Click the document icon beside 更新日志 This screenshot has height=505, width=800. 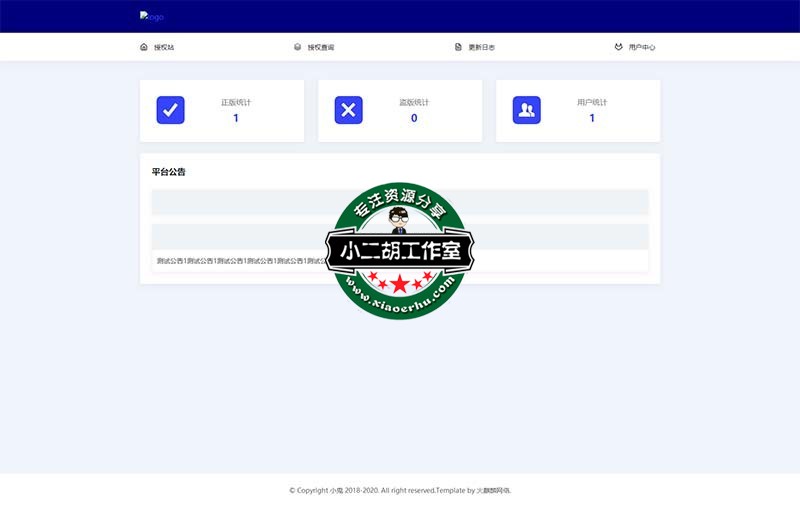coord(458,47)
